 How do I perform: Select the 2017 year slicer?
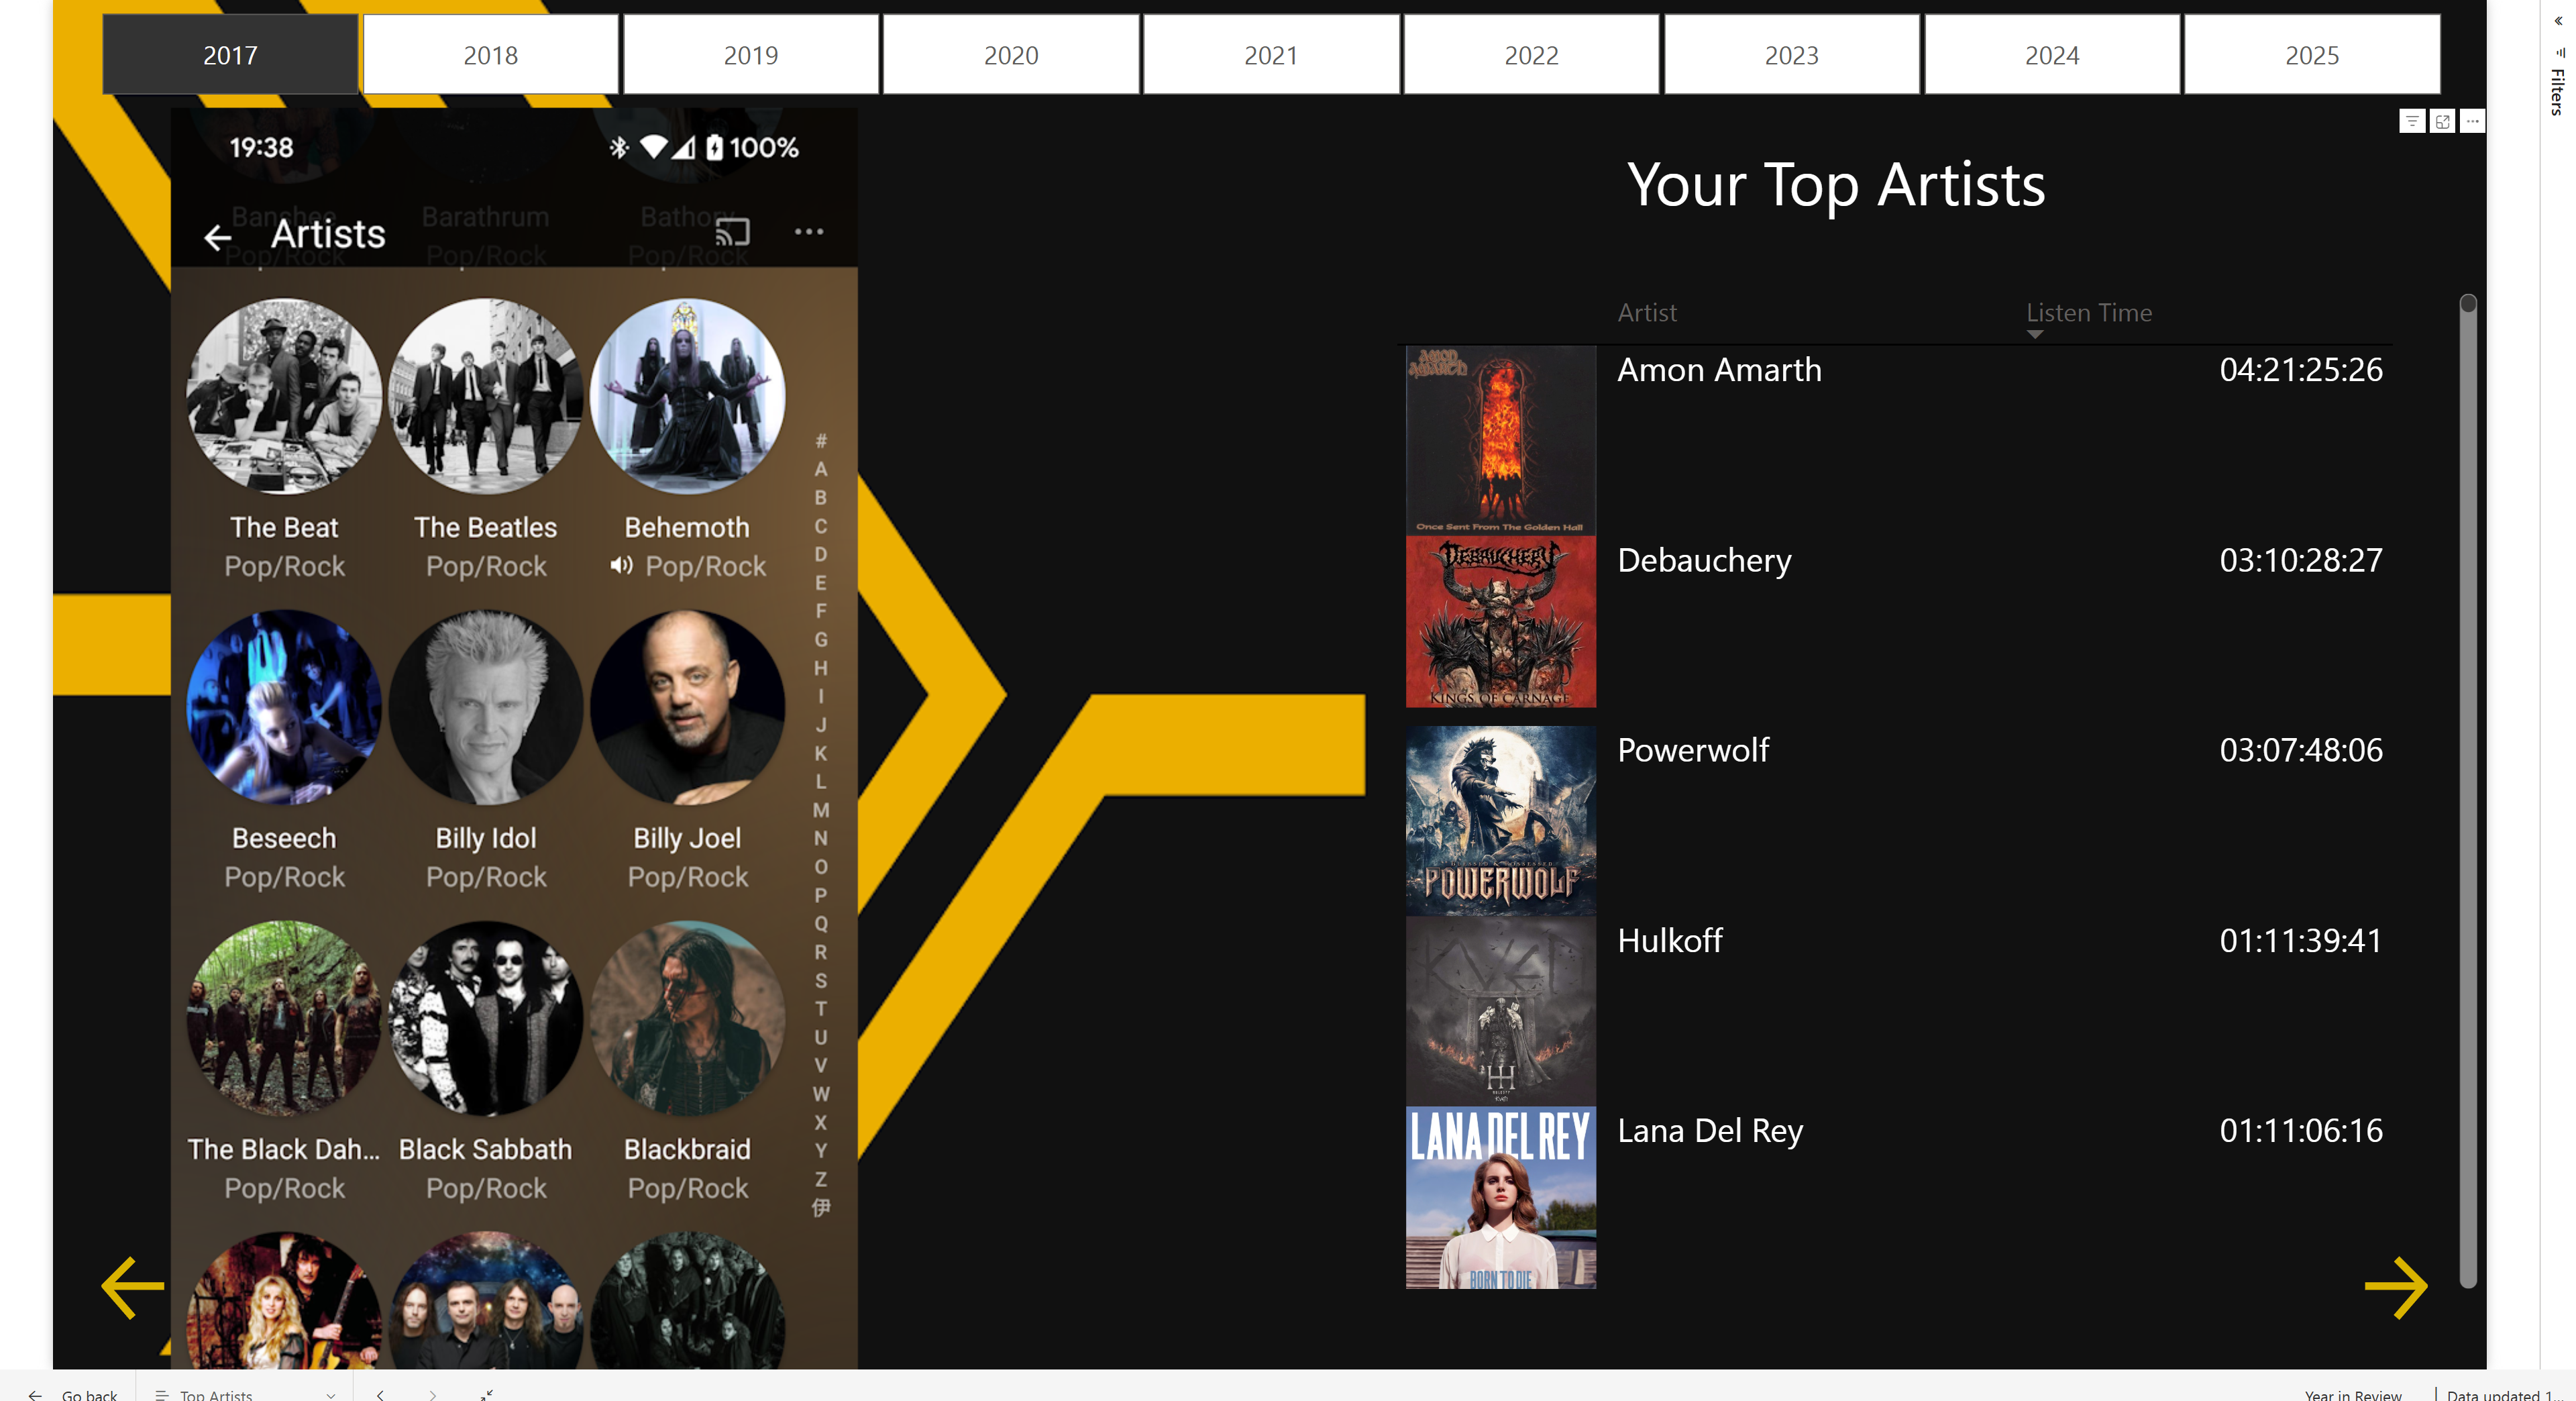[230, 55]
